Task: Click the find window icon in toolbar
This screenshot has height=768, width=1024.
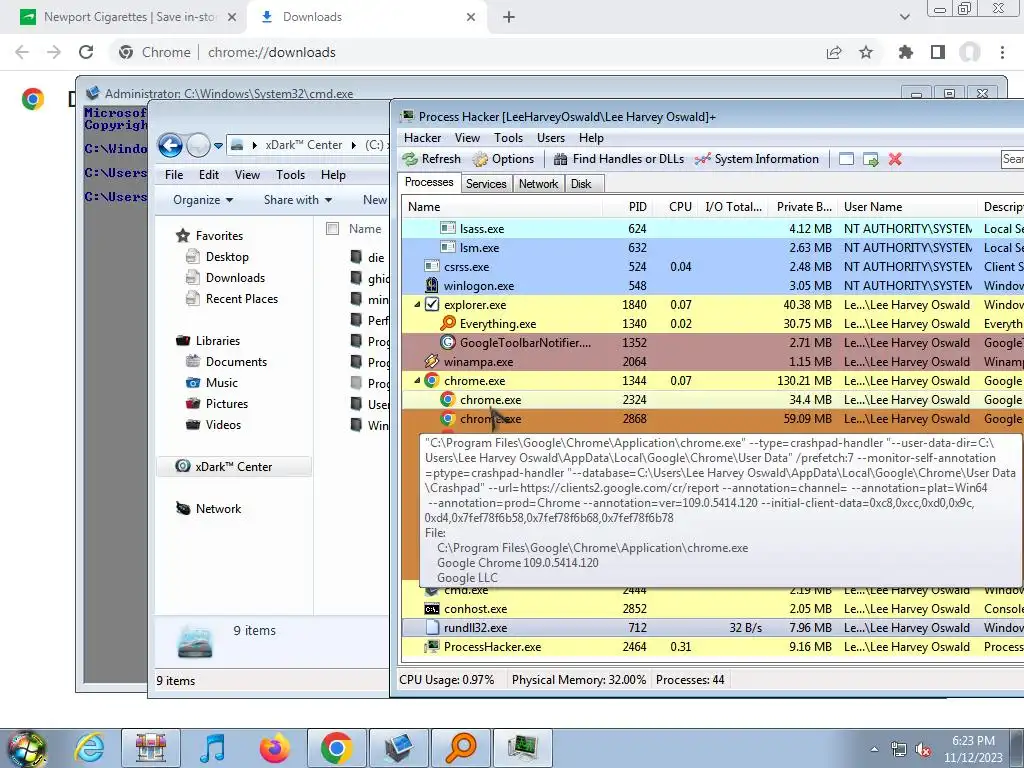Action: [x=846, y=159]
